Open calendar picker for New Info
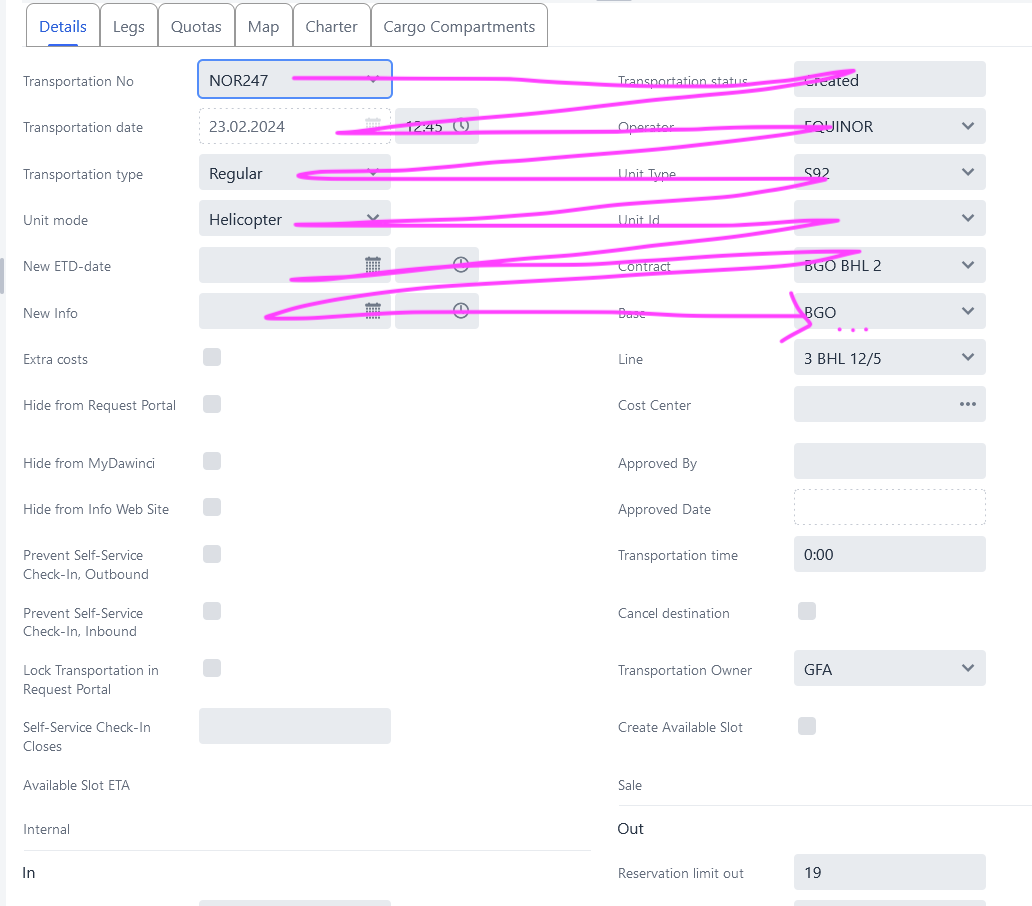The height and width of the screenshot is (906, 1032). (373, 311)
